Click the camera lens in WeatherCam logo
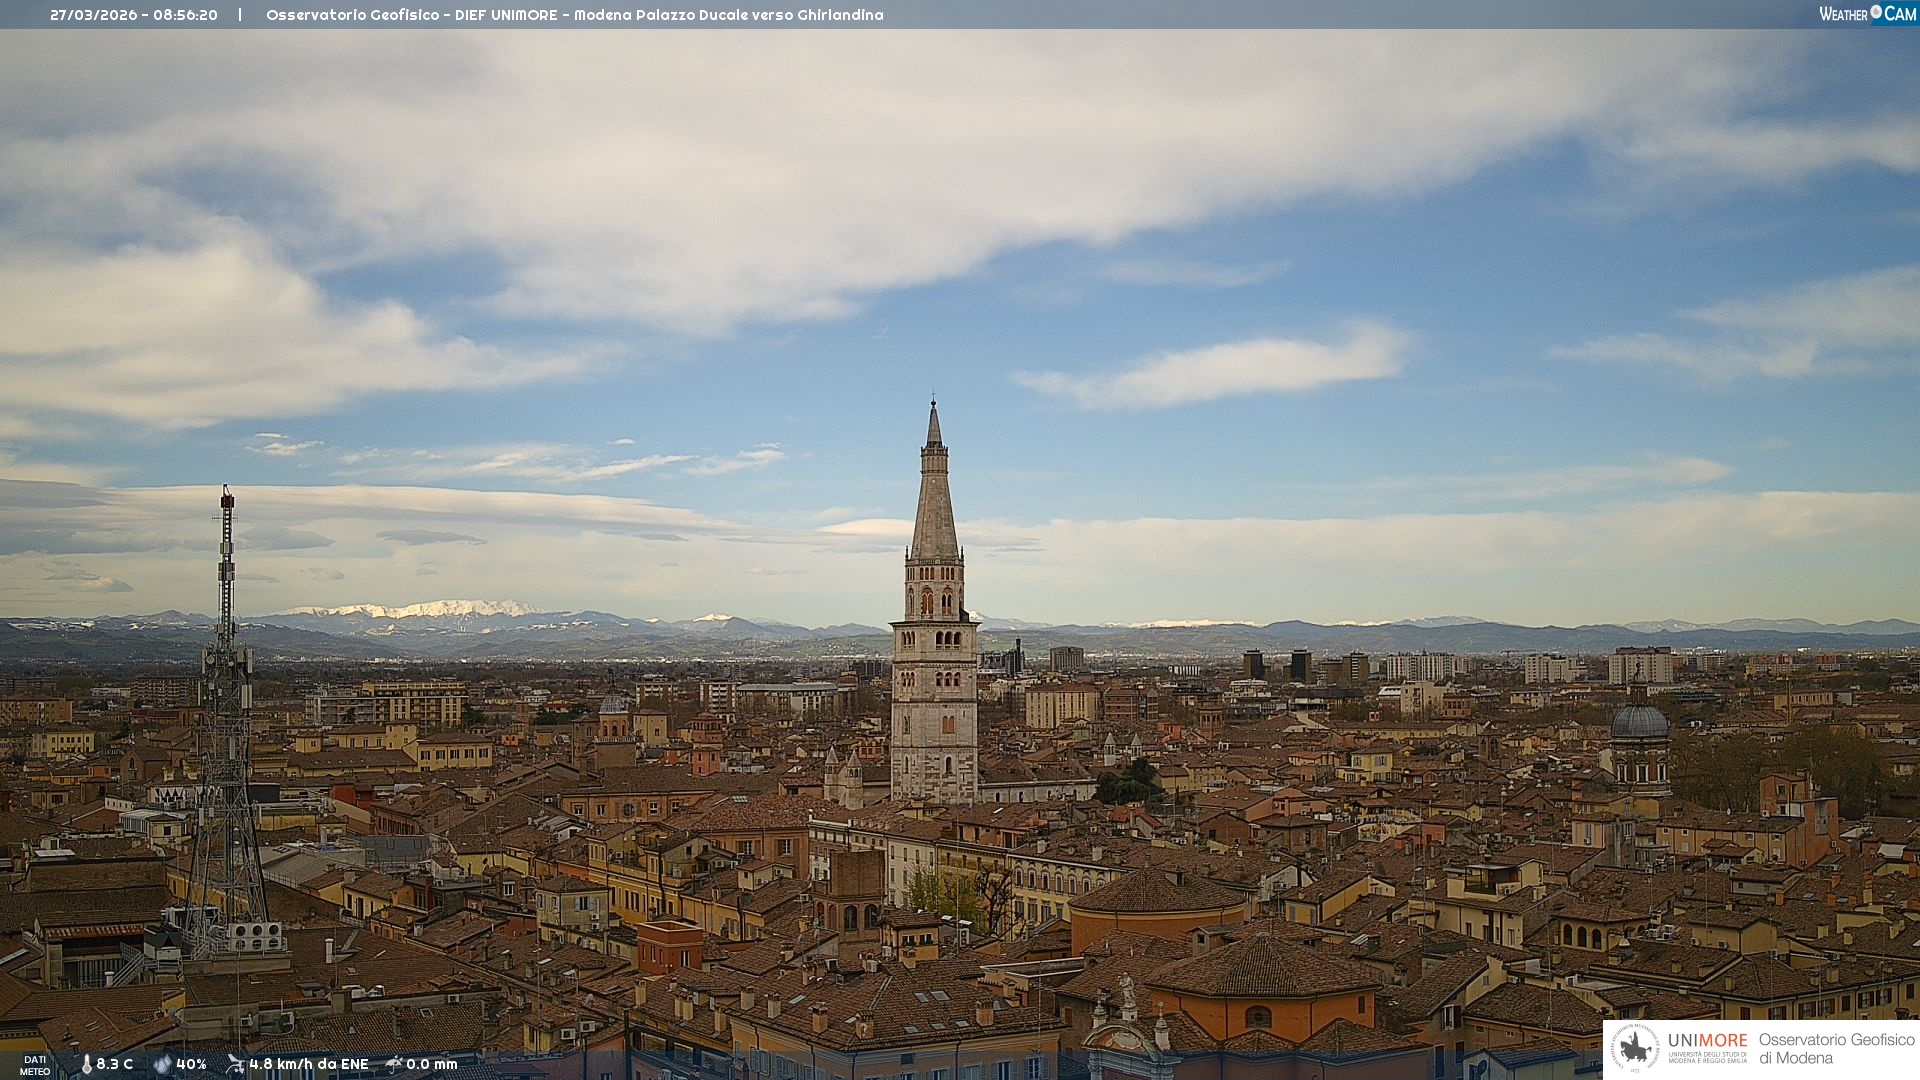 tap(1876, 12)
